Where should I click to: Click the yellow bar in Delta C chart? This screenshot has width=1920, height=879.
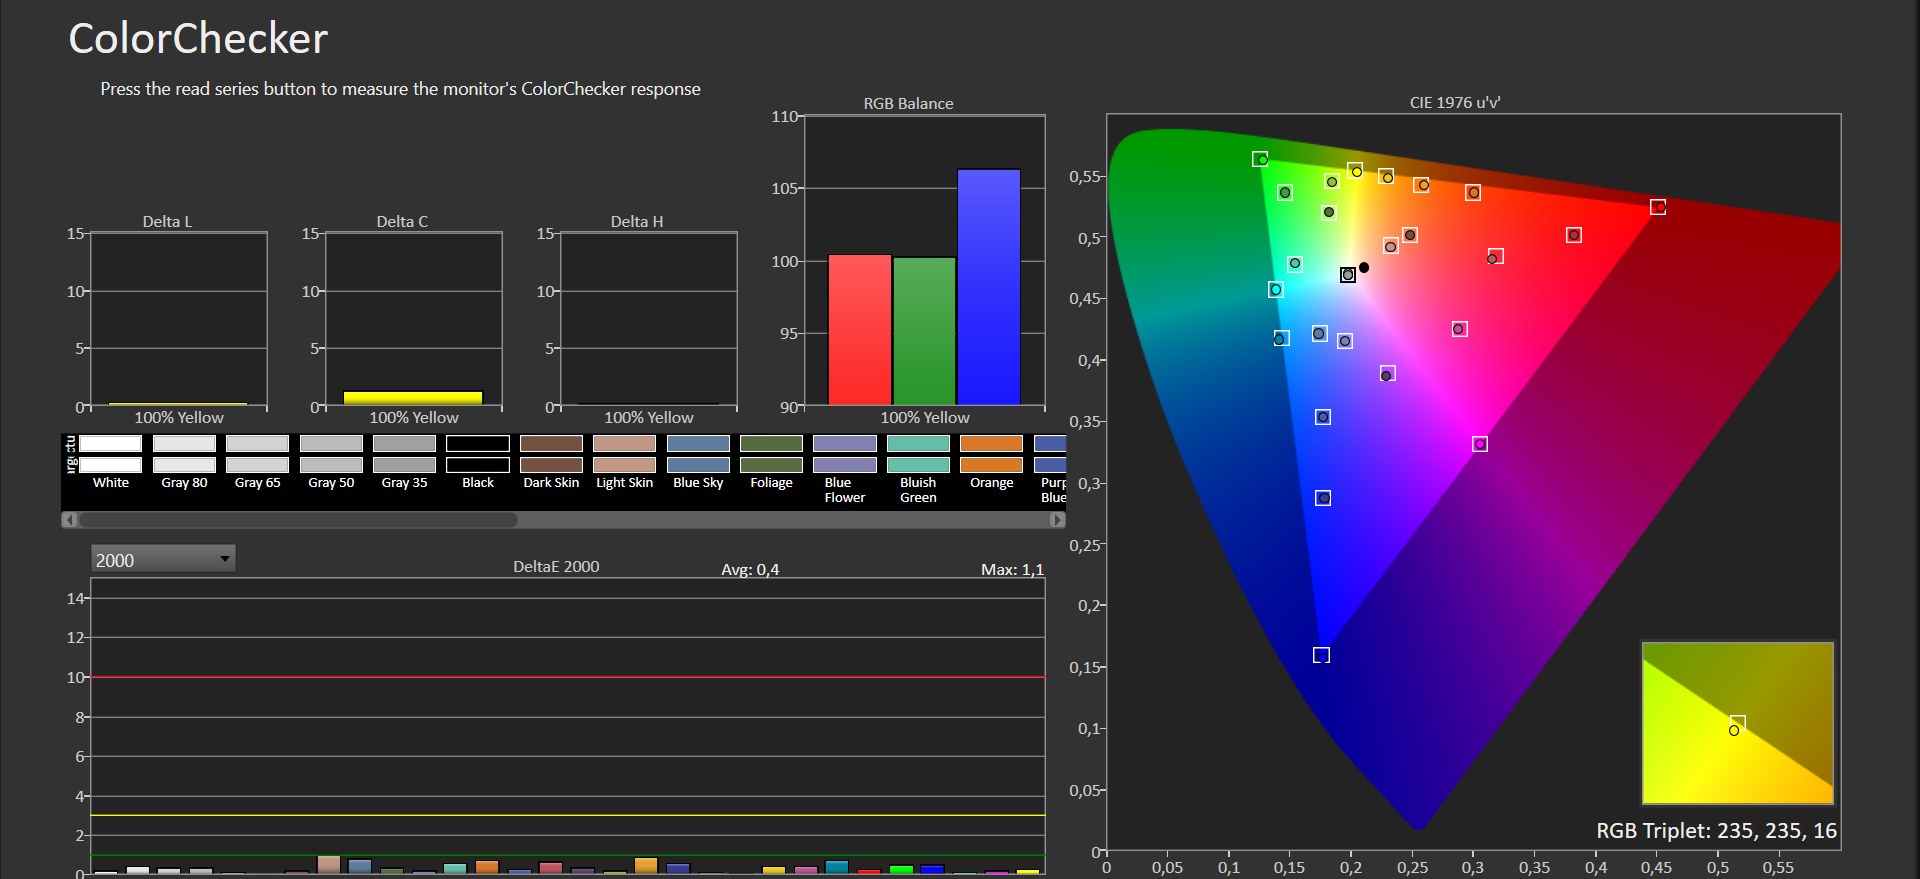(x=413, y=397)
